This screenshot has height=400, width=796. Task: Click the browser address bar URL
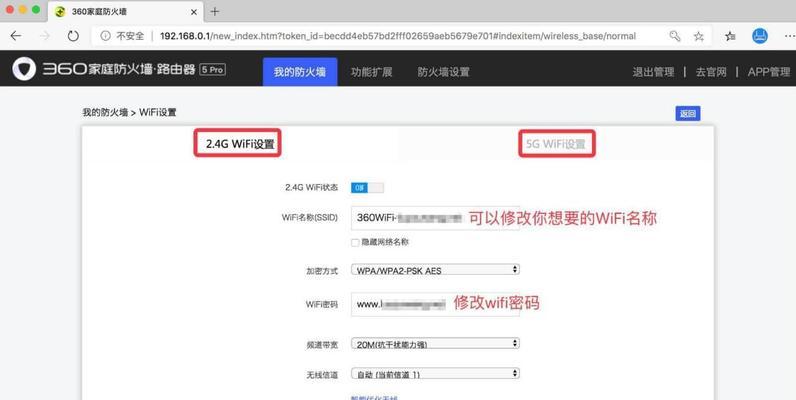(x=397, y=36)
